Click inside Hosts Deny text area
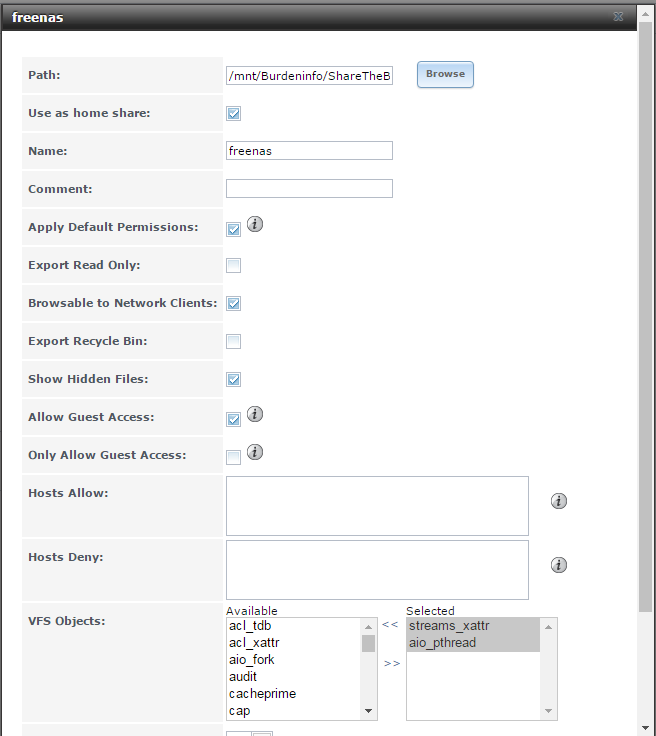Image resolution: width=656 pixels, height=736 pixels. [377, 570]
